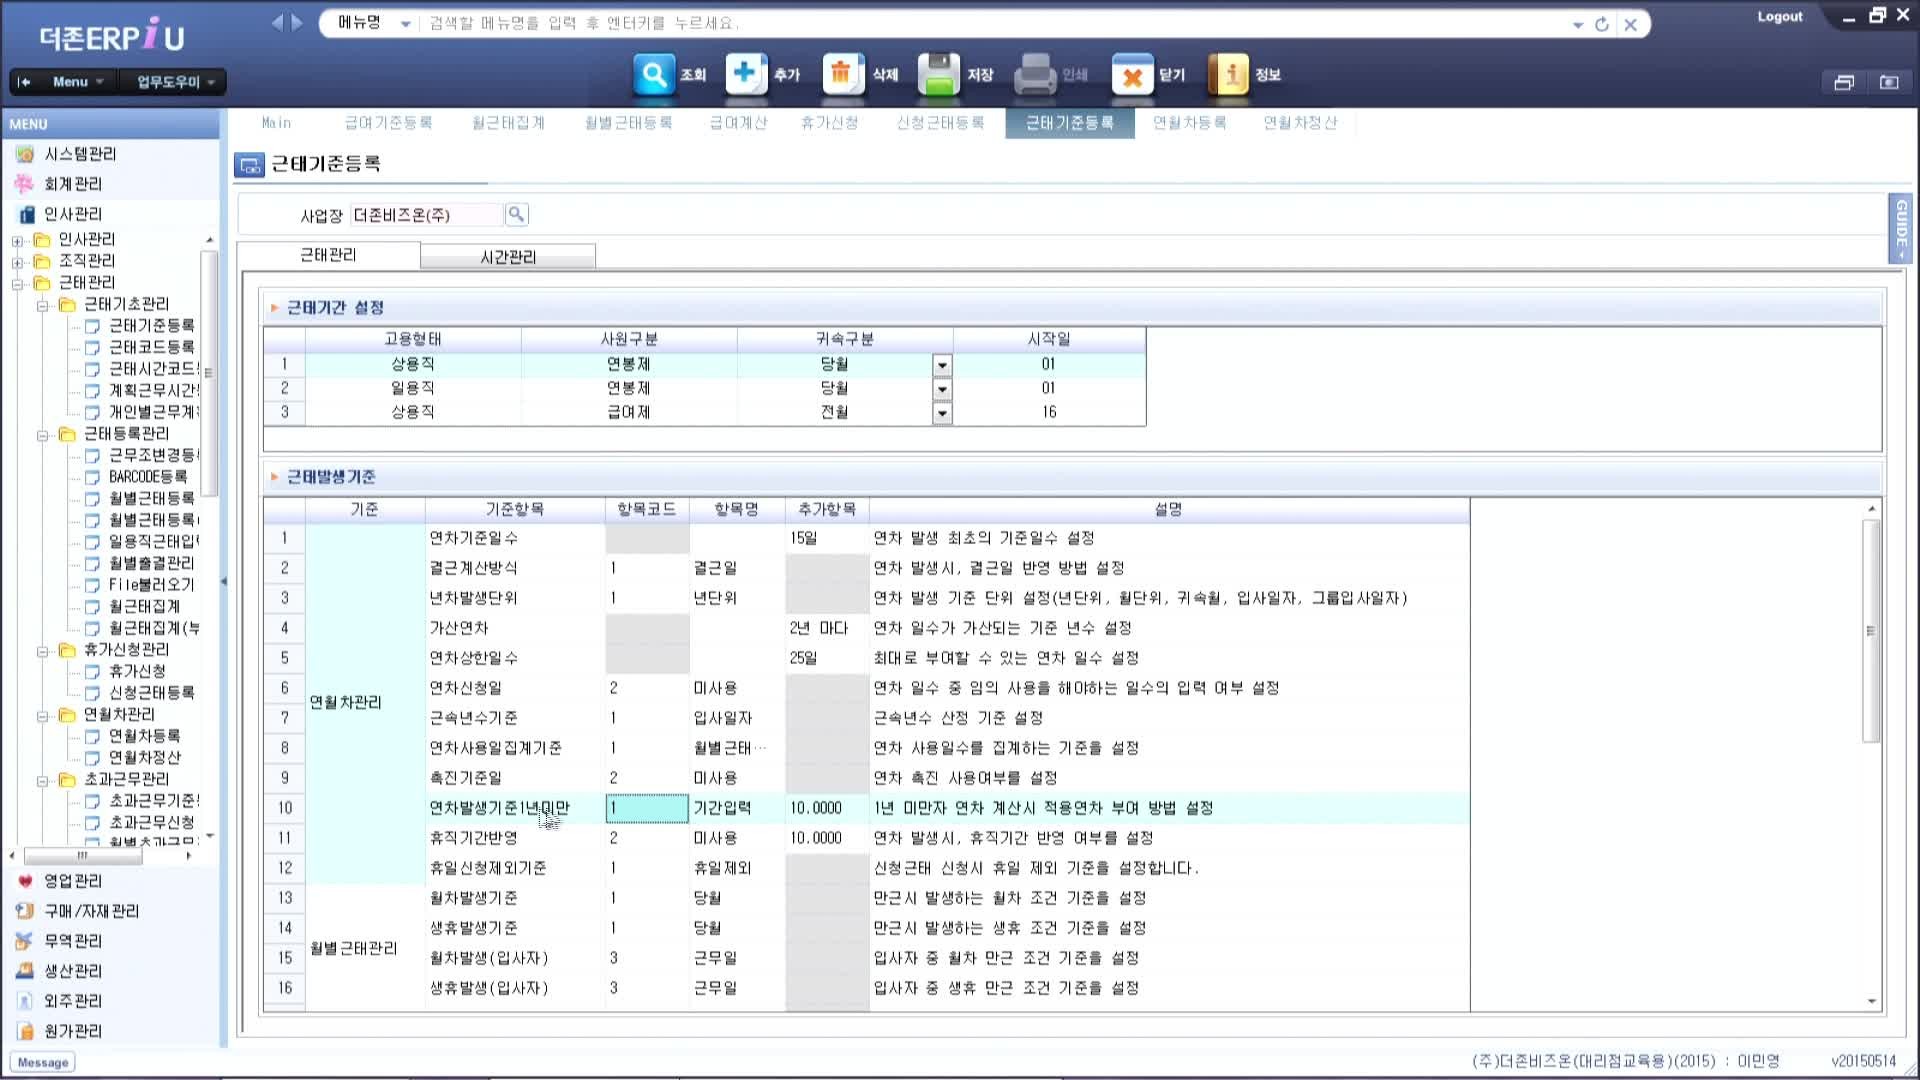This screenshot has width=1920, height=1080.
Task: Select 항목코드 cell of 연차발생기준1년미만 row
Action: point(647,808)
